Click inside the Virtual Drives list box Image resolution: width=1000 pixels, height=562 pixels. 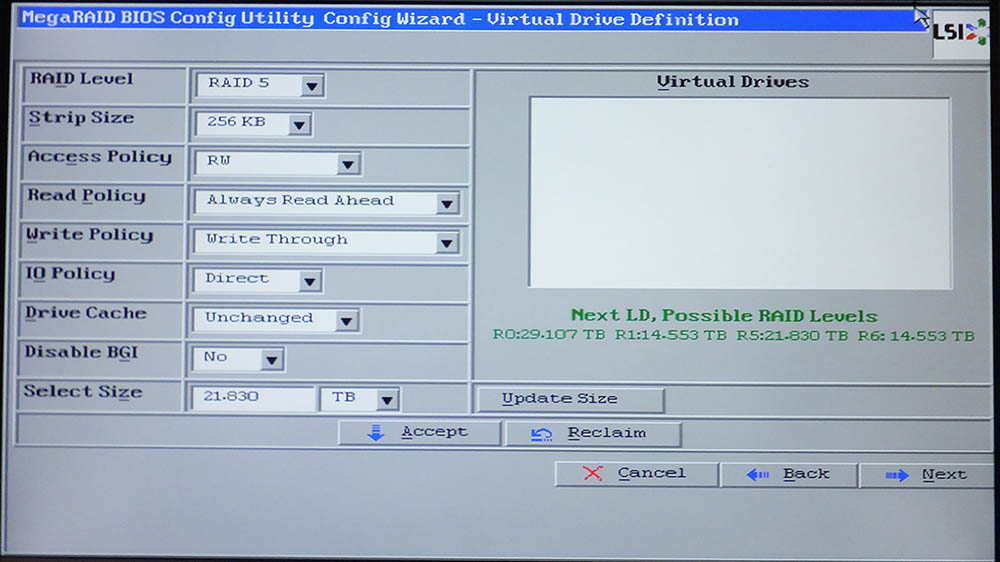[740, 193]
